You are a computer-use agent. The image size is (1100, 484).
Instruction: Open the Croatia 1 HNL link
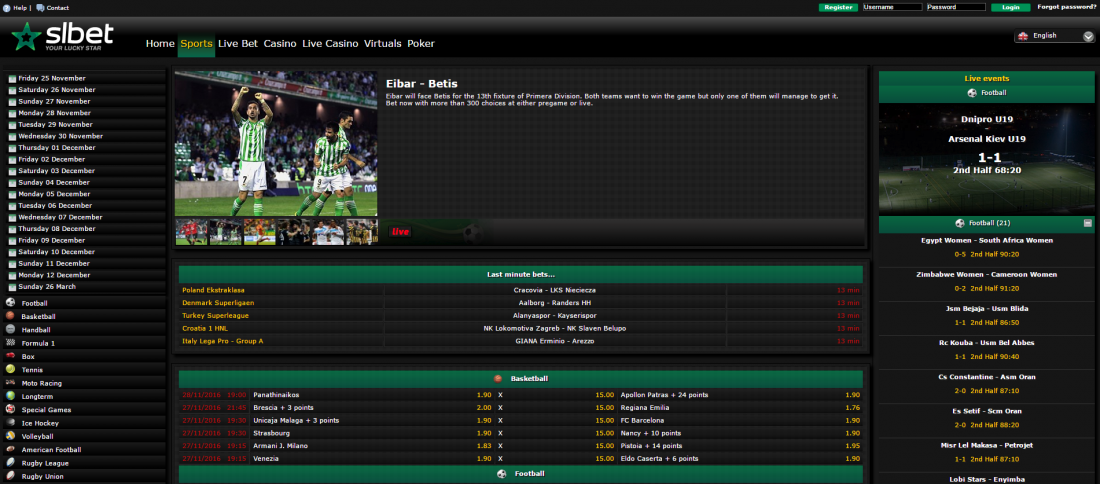205,328
